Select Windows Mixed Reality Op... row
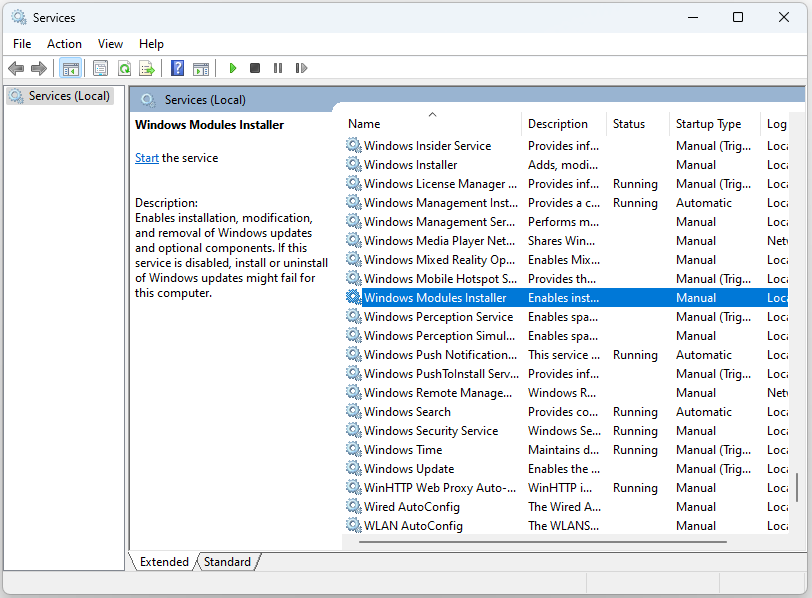The image size is (812, 598). 566,260
